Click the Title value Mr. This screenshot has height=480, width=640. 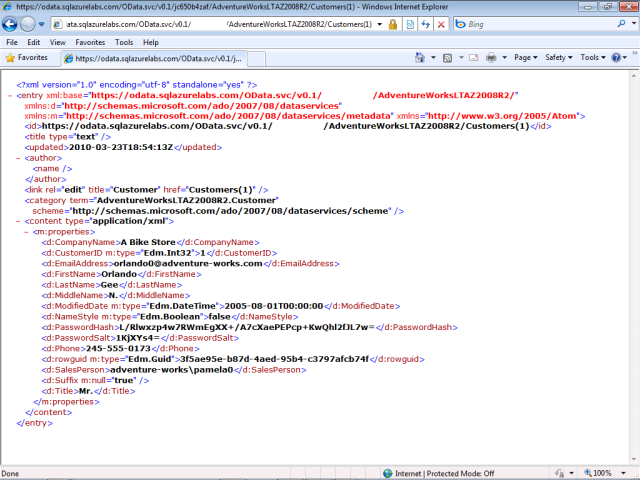click(86, 391)
